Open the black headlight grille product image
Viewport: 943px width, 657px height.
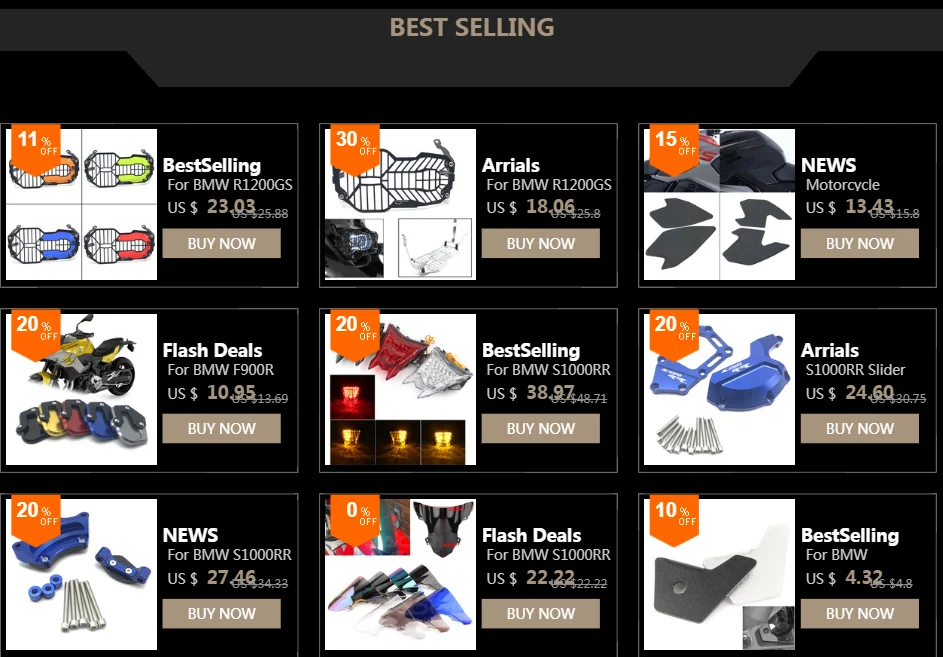click(x=401, y=205)
